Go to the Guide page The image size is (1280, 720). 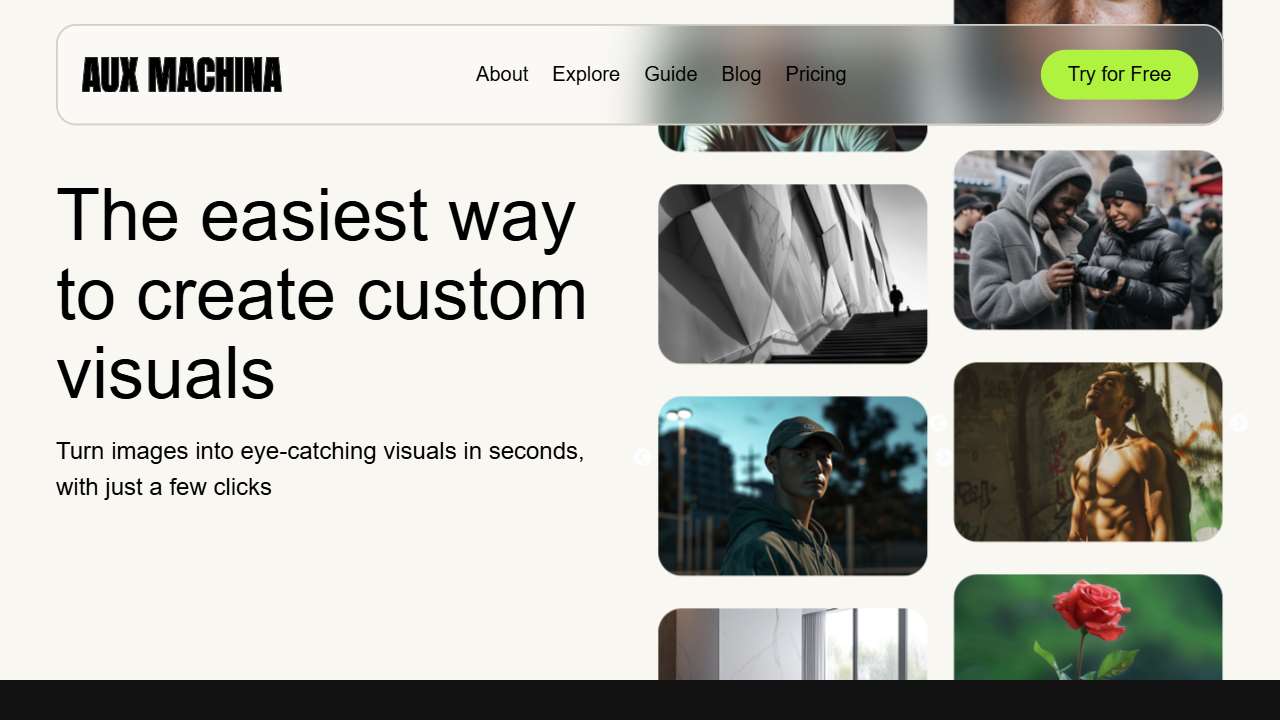[x=671, y=74]
